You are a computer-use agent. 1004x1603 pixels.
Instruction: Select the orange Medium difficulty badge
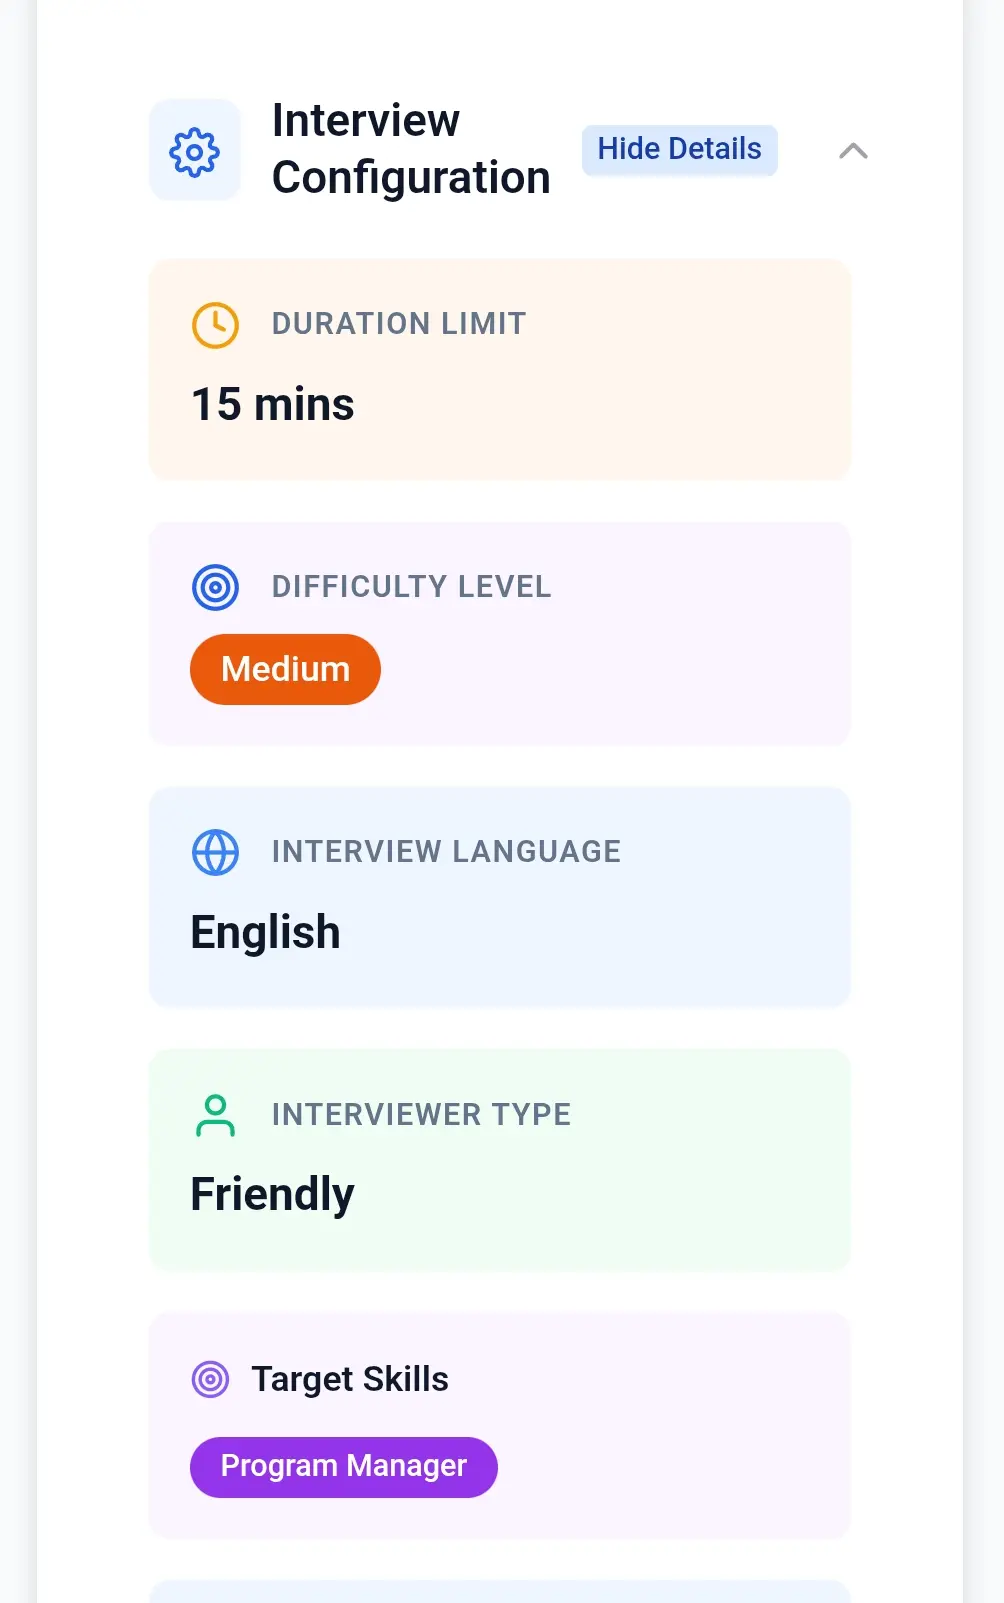coord(285,669)
